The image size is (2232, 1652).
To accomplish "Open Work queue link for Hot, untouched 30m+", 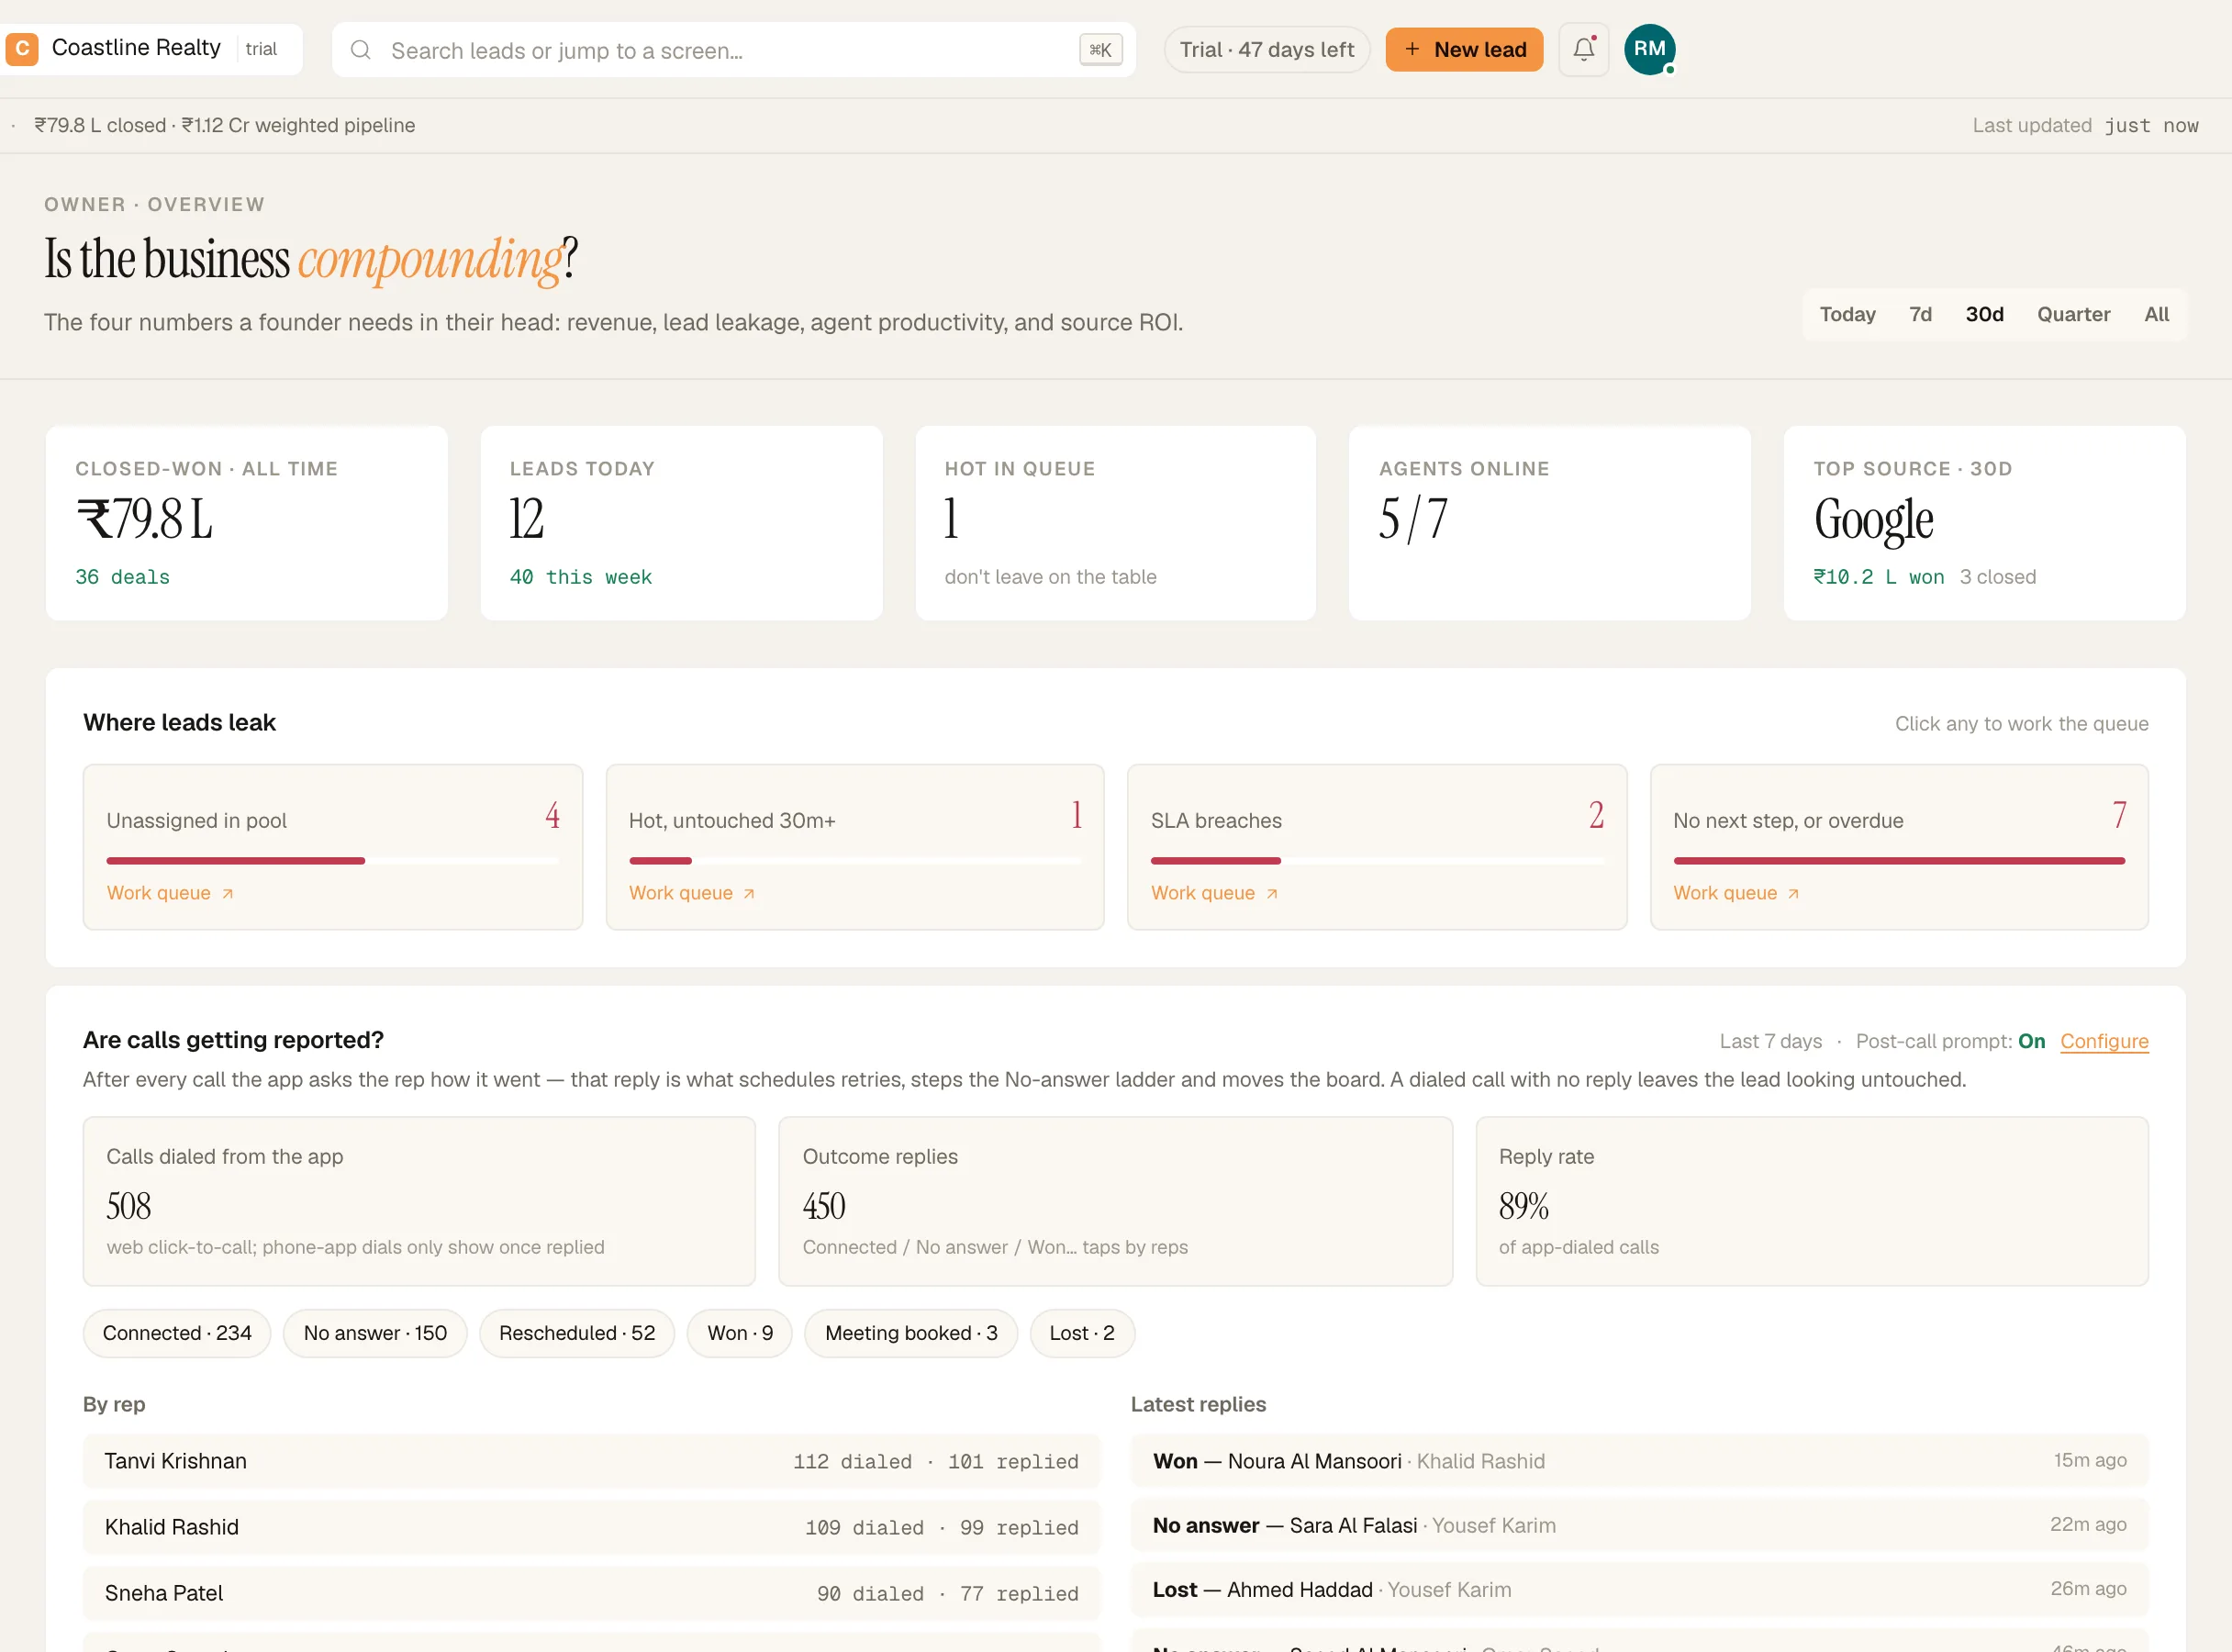I will pyautogui.click(x=692, y=893).
